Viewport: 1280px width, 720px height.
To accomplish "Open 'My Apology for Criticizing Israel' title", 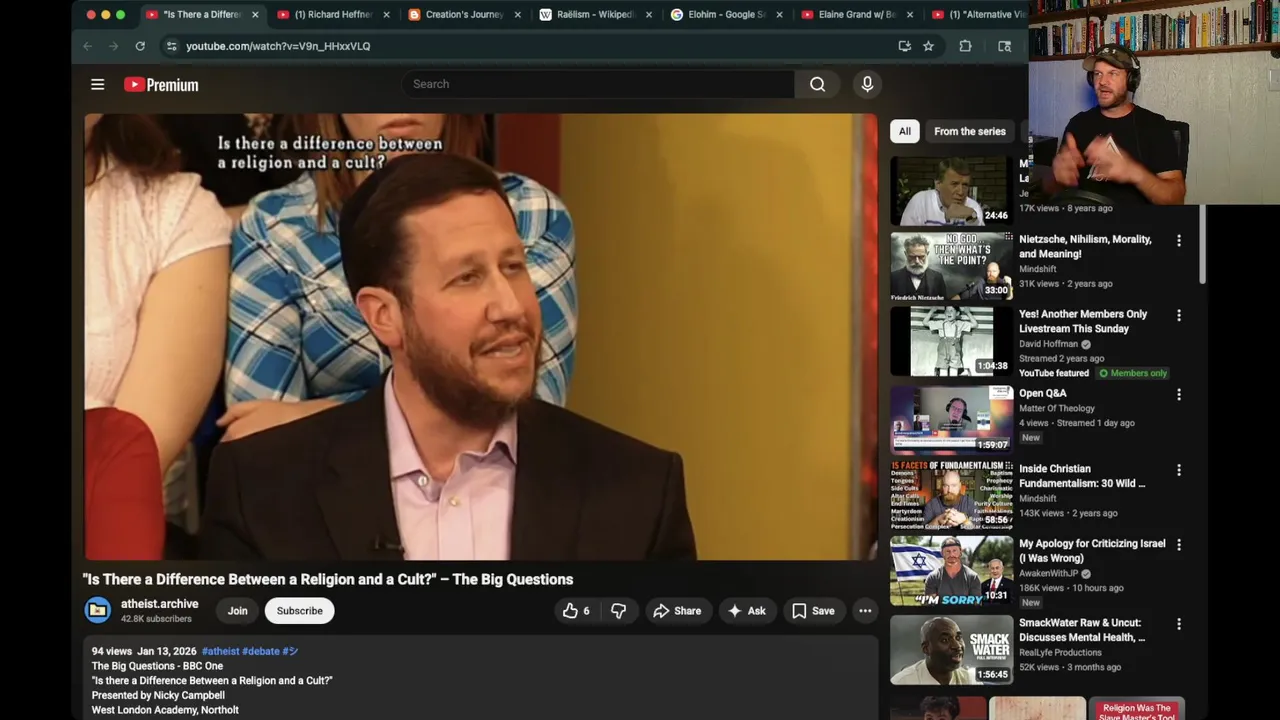I will coord(1092,551).
